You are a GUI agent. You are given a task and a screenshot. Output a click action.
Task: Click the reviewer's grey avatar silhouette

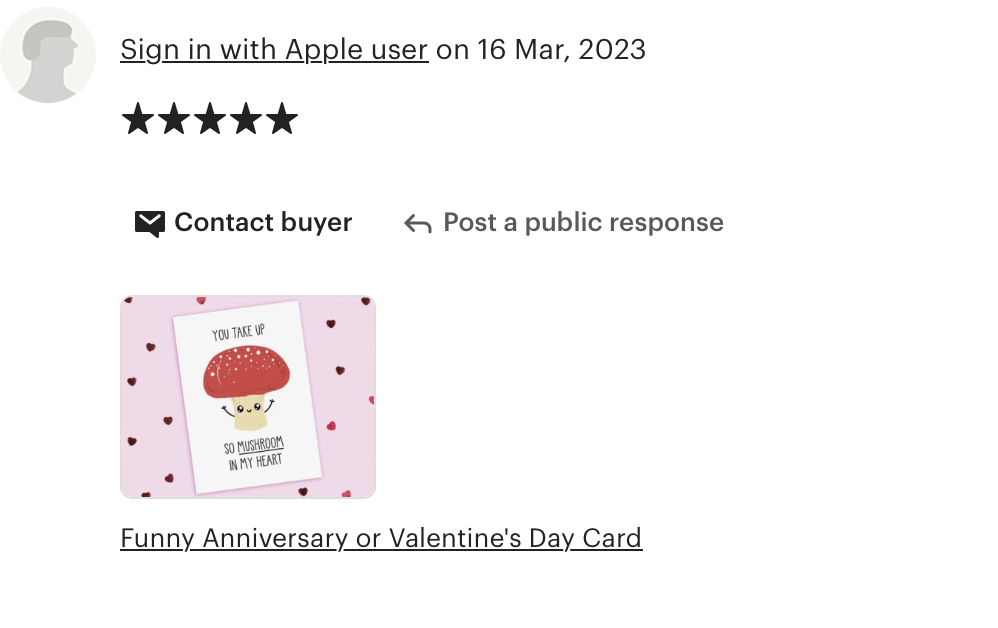[x=48, y=55]
